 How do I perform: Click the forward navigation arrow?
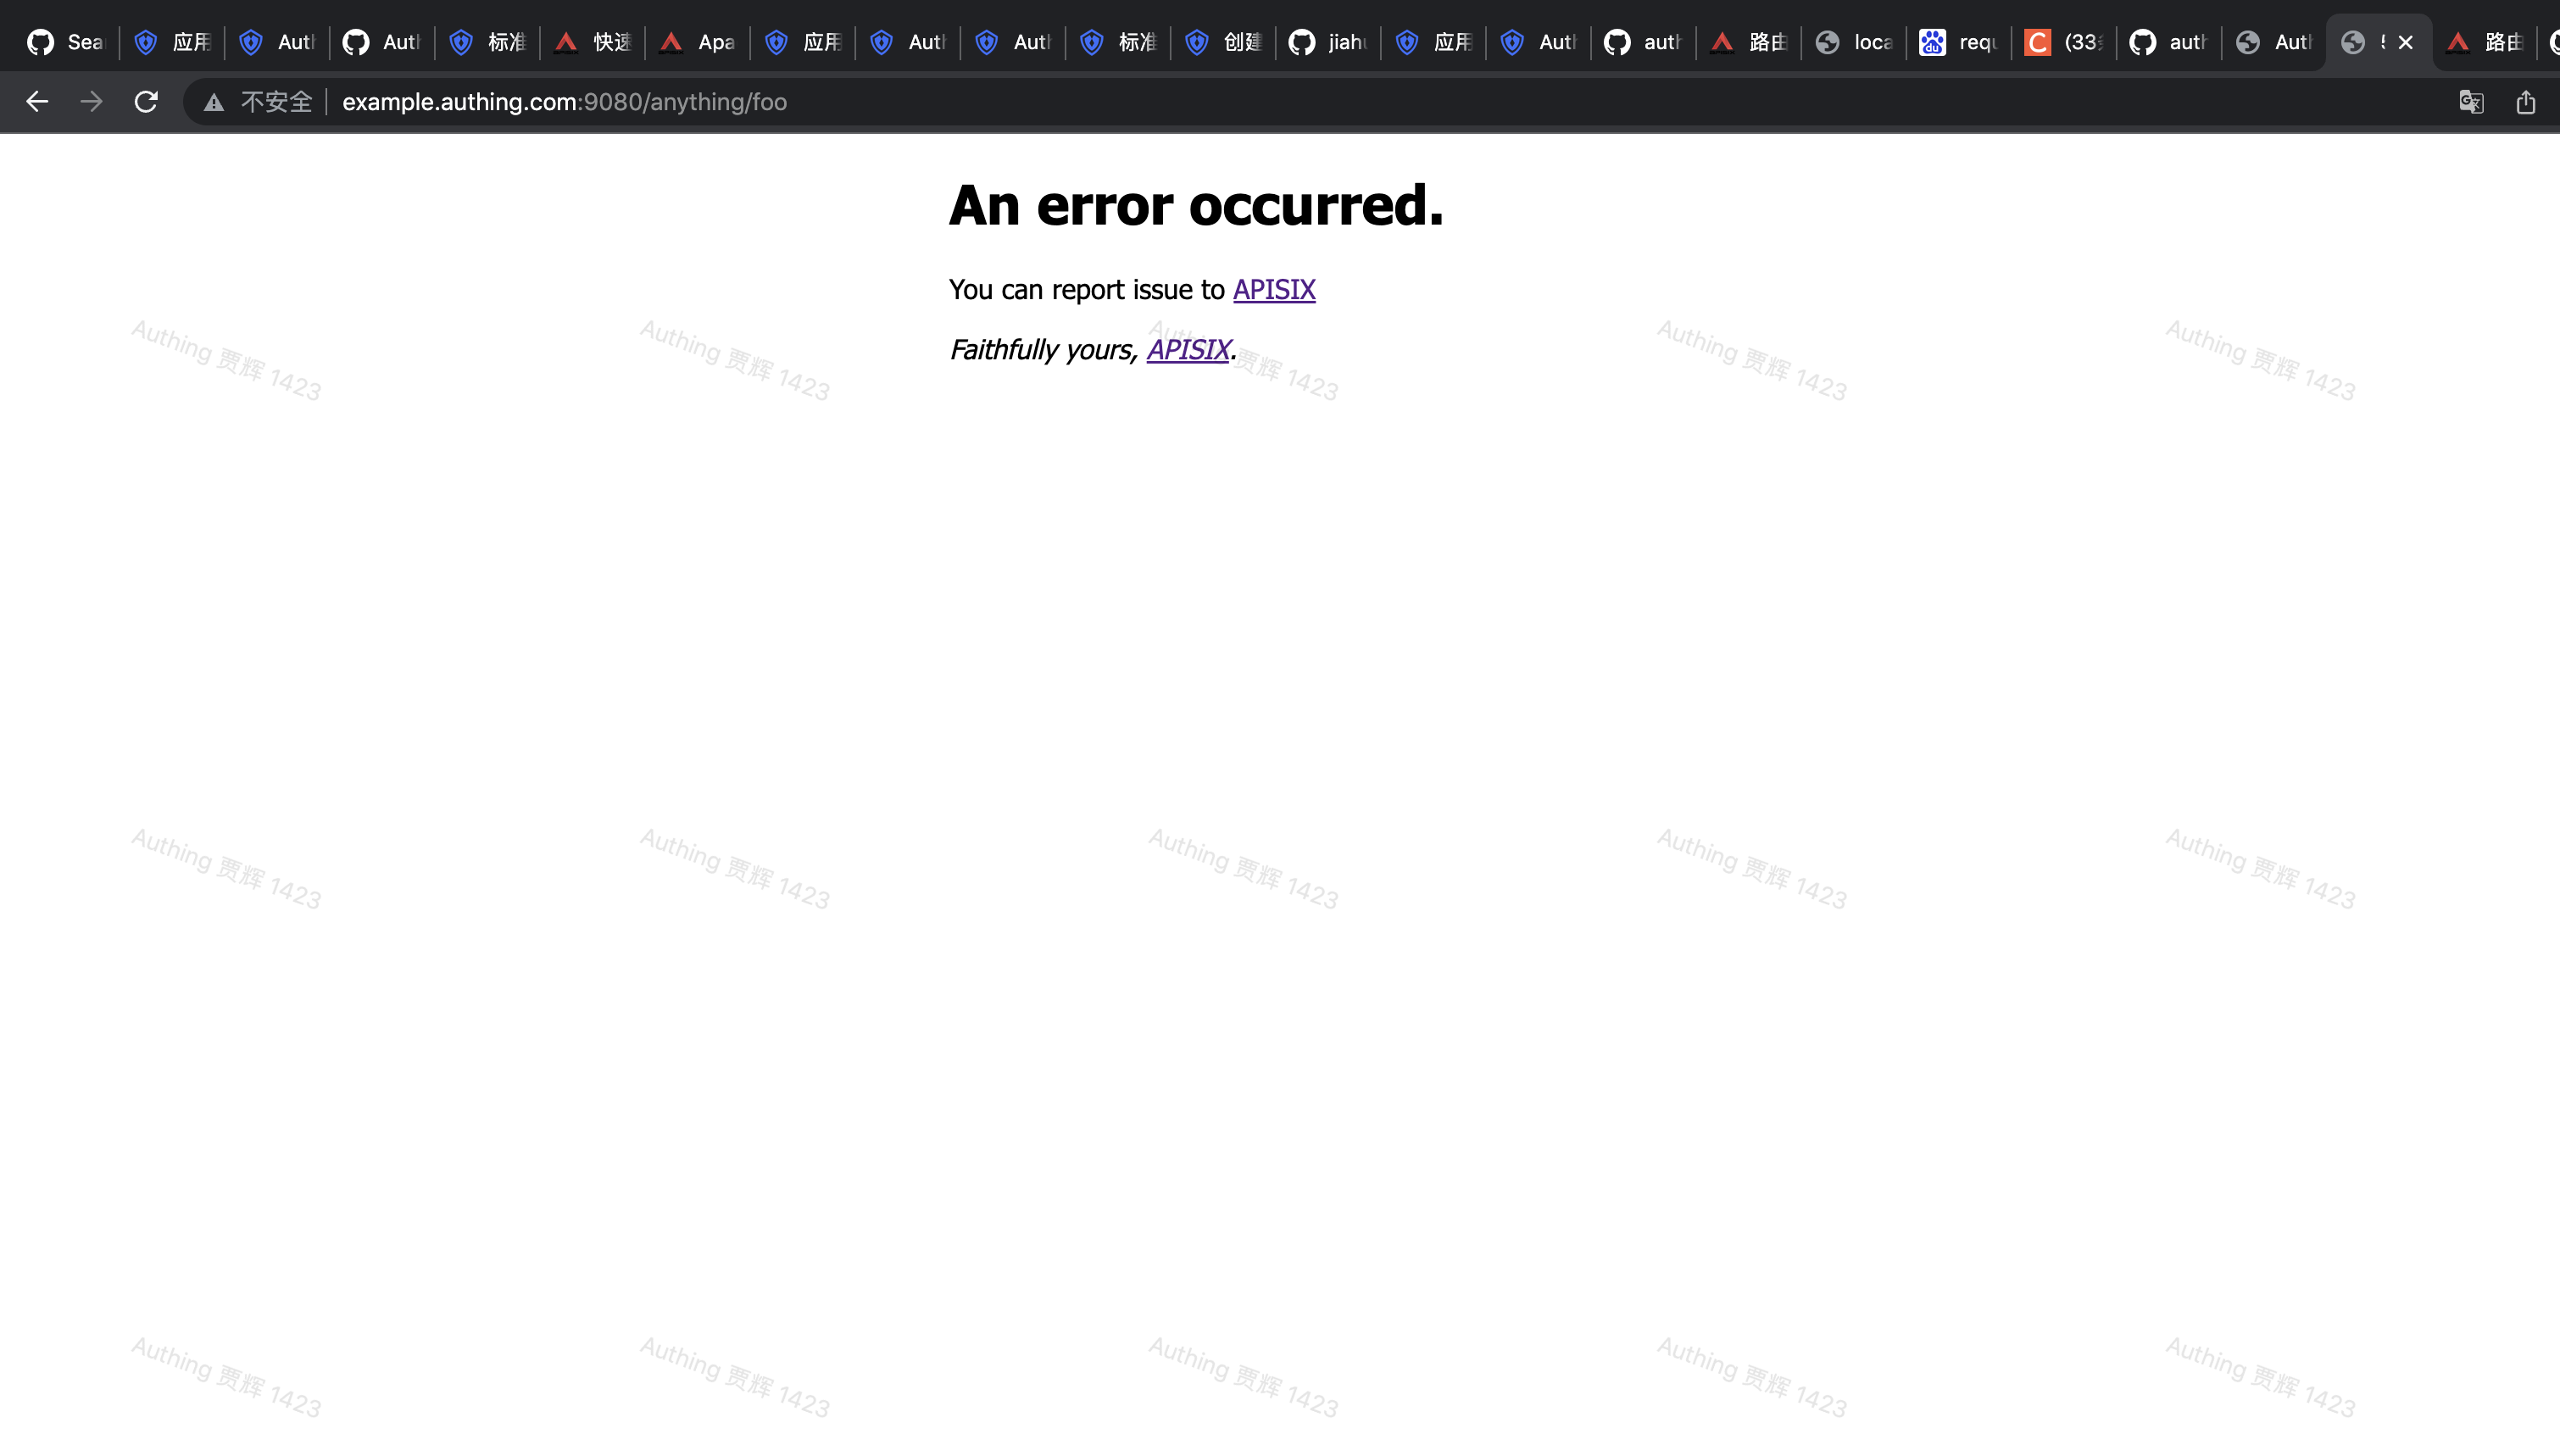91,101
